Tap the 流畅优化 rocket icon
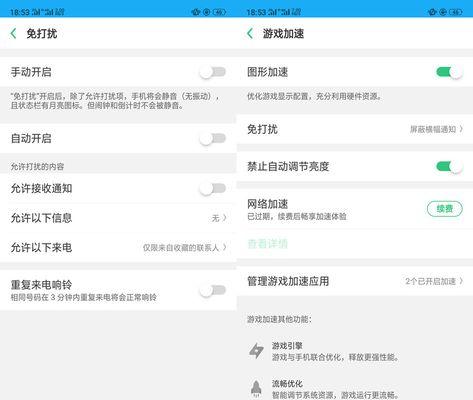Image resolution: width=473 pixels, height=400 pixels. pyautogui.click(x=256, y=388)
